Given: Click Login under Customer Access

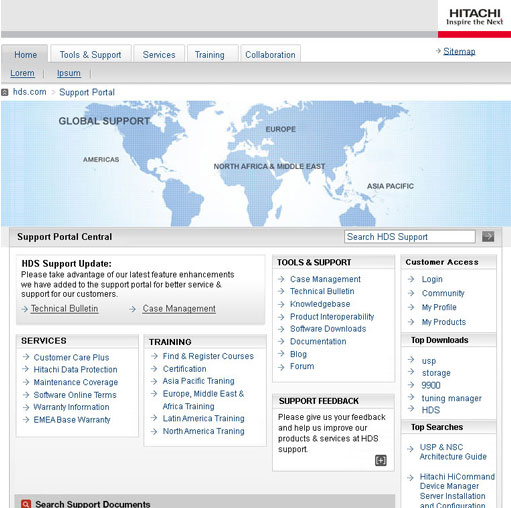Looking at the screenshot, I should 432,279.
